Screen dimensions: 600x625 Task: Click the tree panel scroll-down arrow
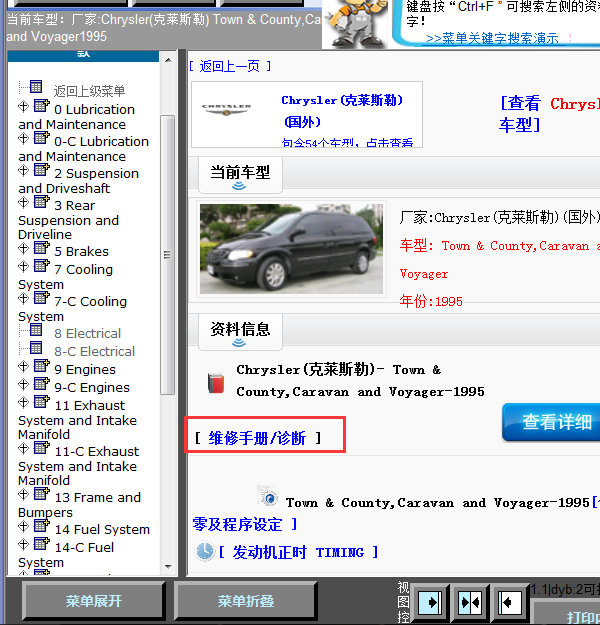click(x=168, y=566)
